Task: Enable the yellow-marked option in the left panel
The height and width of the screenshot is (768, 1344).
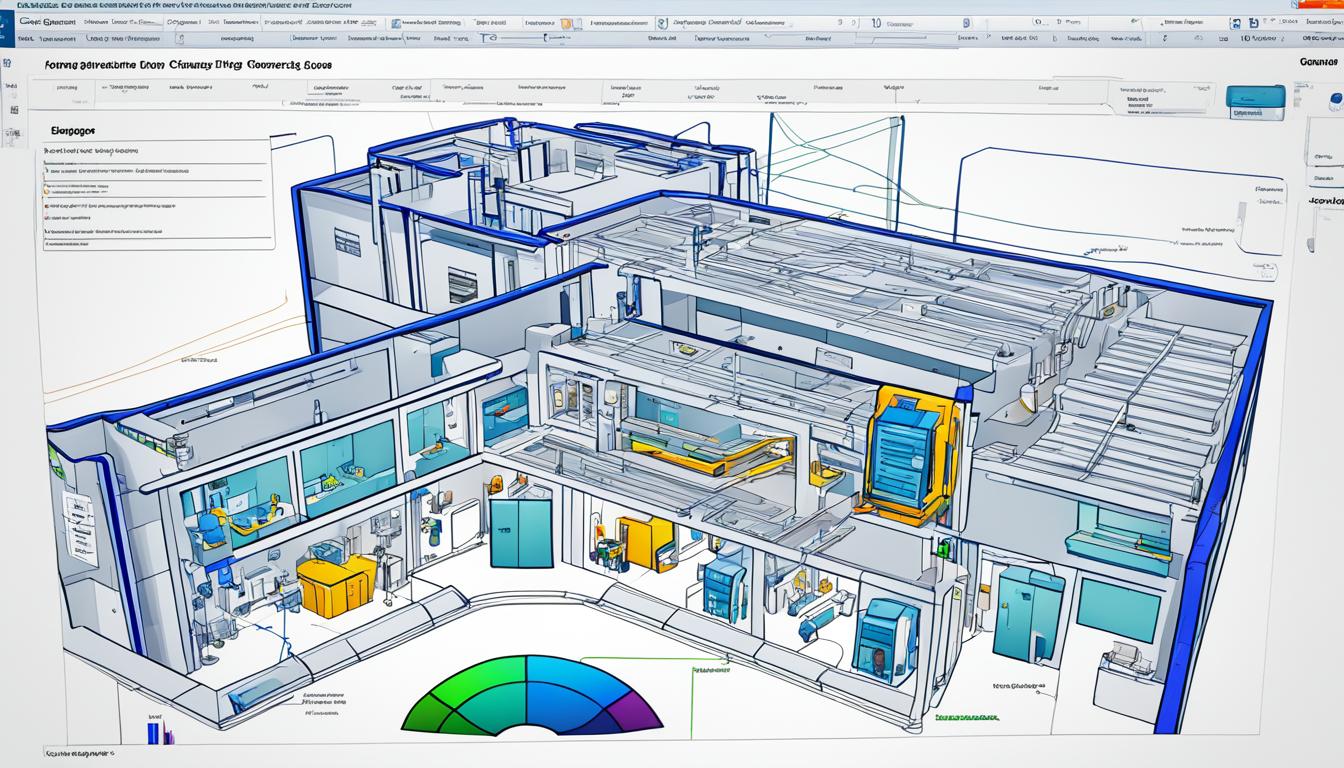Action: (48, 190)
